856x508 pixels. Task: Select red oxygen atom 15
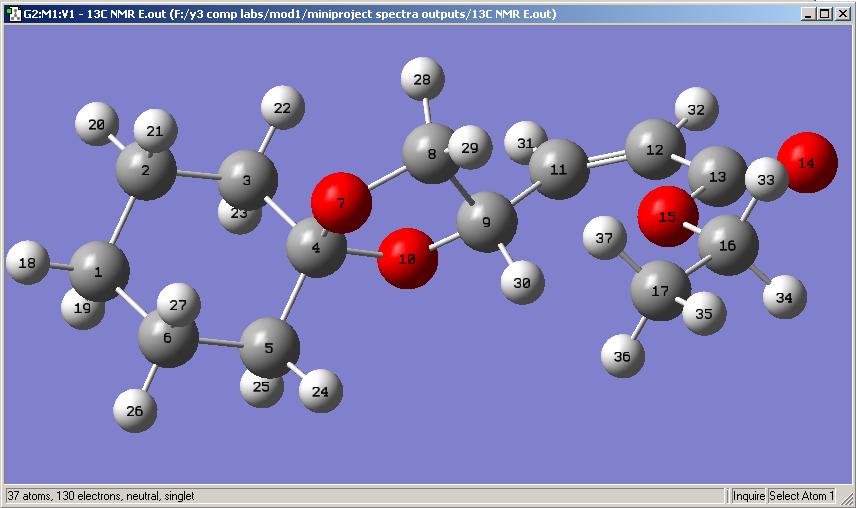coord(667,216)
